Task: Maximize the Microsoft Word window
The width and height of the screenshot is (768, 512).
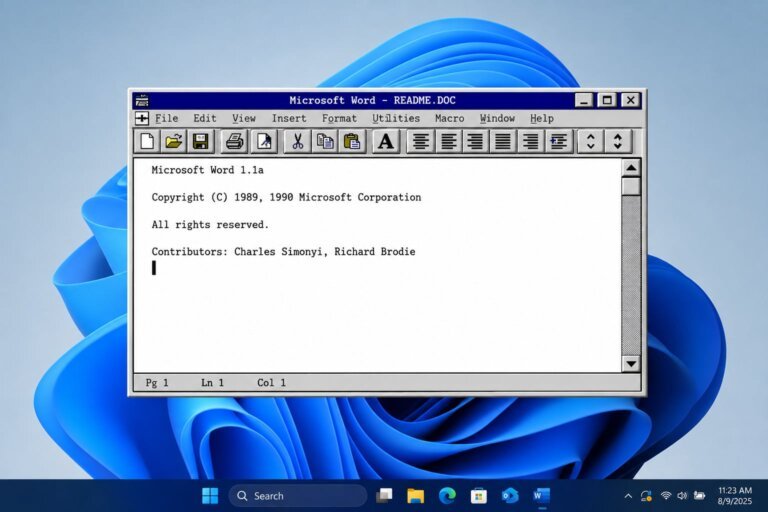Action: pyautogui.click(x=607, y=100)
